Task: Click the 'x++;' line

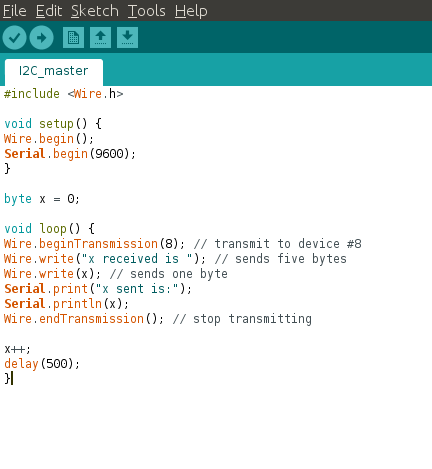Action: (18, 349)
